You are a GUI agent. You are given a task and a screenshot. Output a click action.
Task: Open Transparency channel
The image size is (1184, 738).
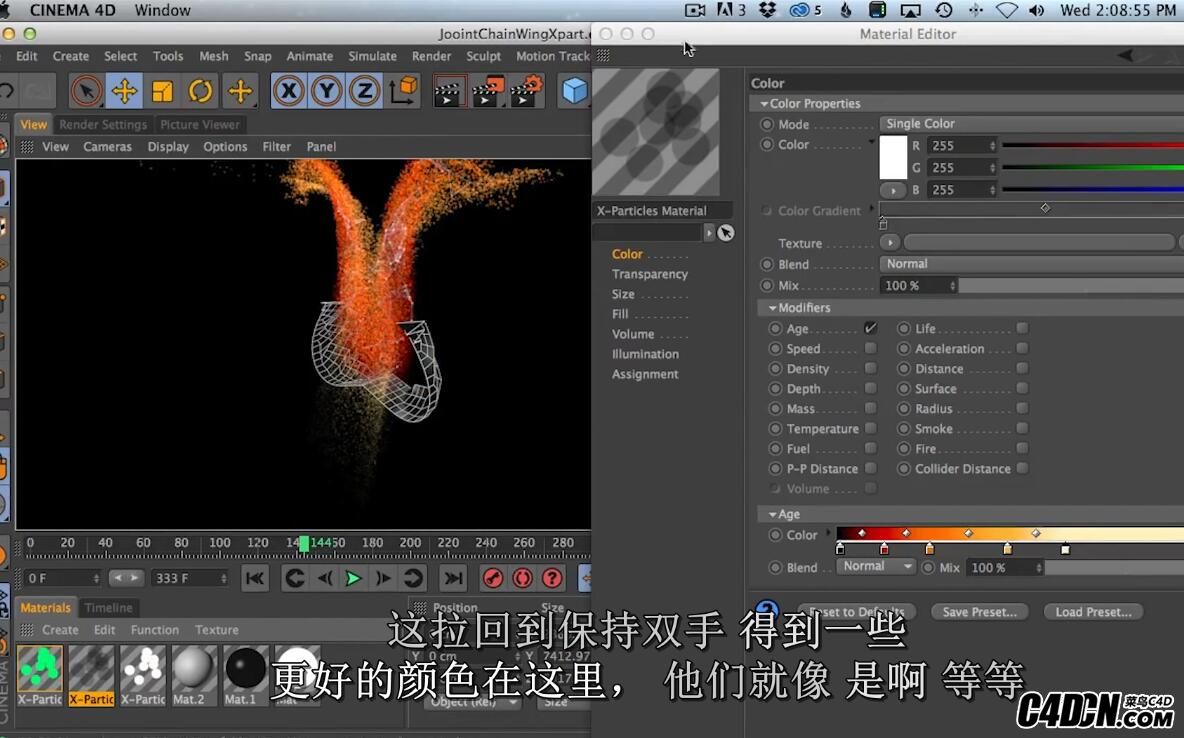pyautogui.click(x=649, y=274)
